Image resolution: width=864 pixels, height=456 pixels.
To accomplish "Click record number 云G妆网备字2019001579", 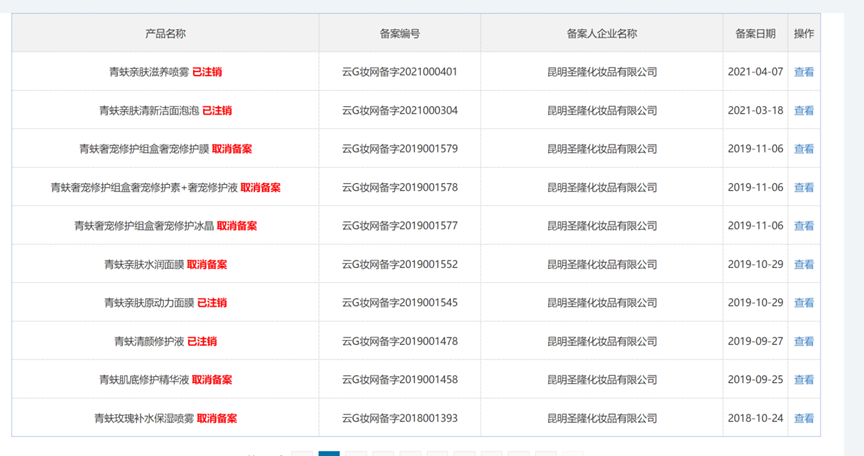I will pos(399,149).
